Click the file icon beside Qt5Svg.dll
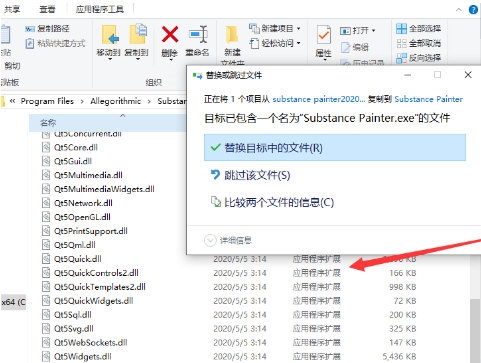The width and height of the screenshot is (481, 363). coord(46,329)
